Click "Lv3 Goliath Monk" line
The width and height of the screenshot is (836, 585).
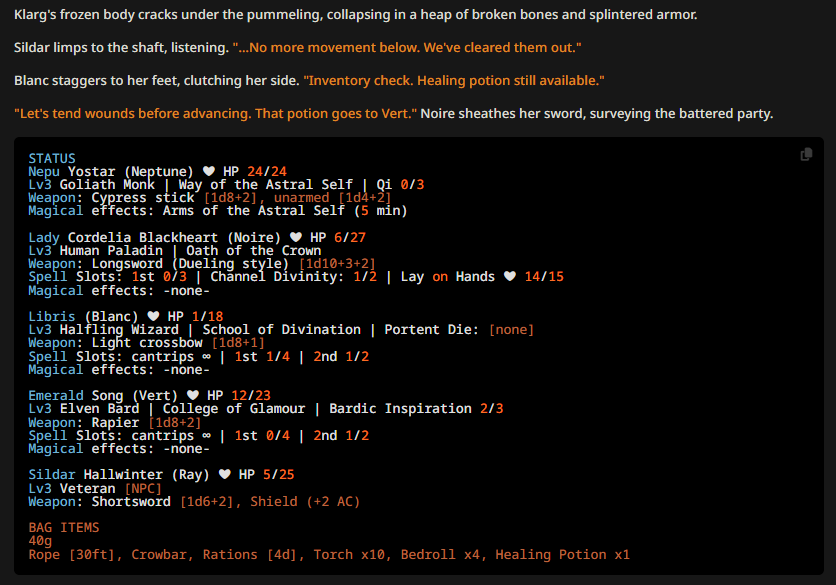92,185
